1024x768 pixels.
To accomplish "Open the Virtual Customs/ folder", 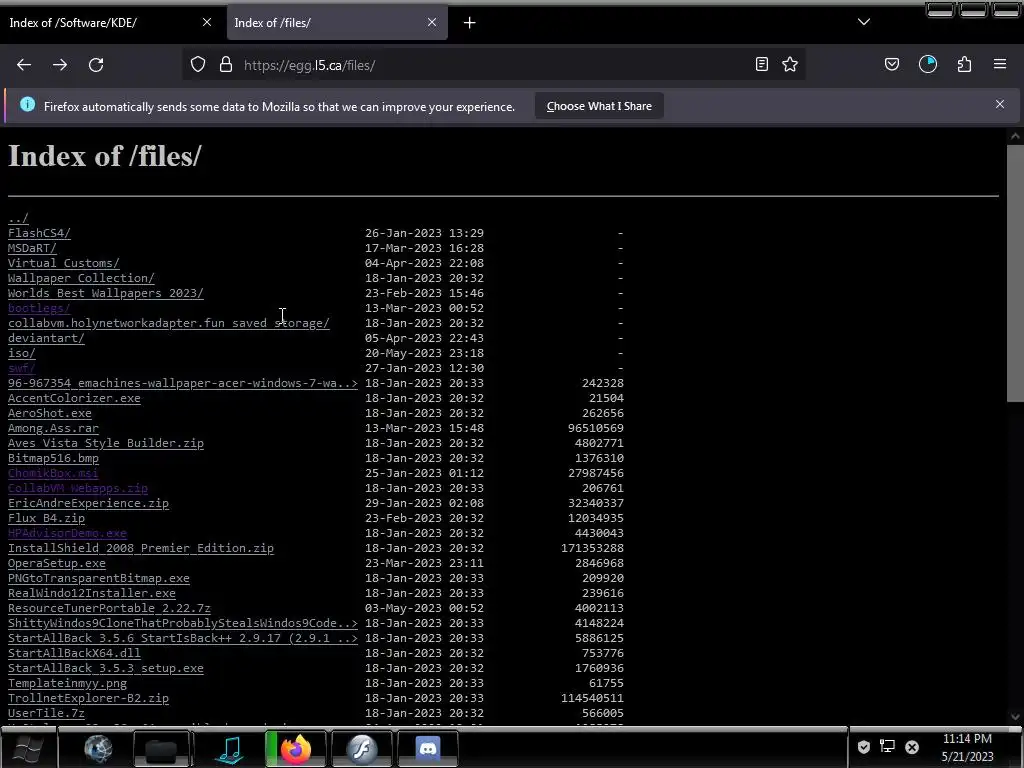I will (x=63, y=263).
